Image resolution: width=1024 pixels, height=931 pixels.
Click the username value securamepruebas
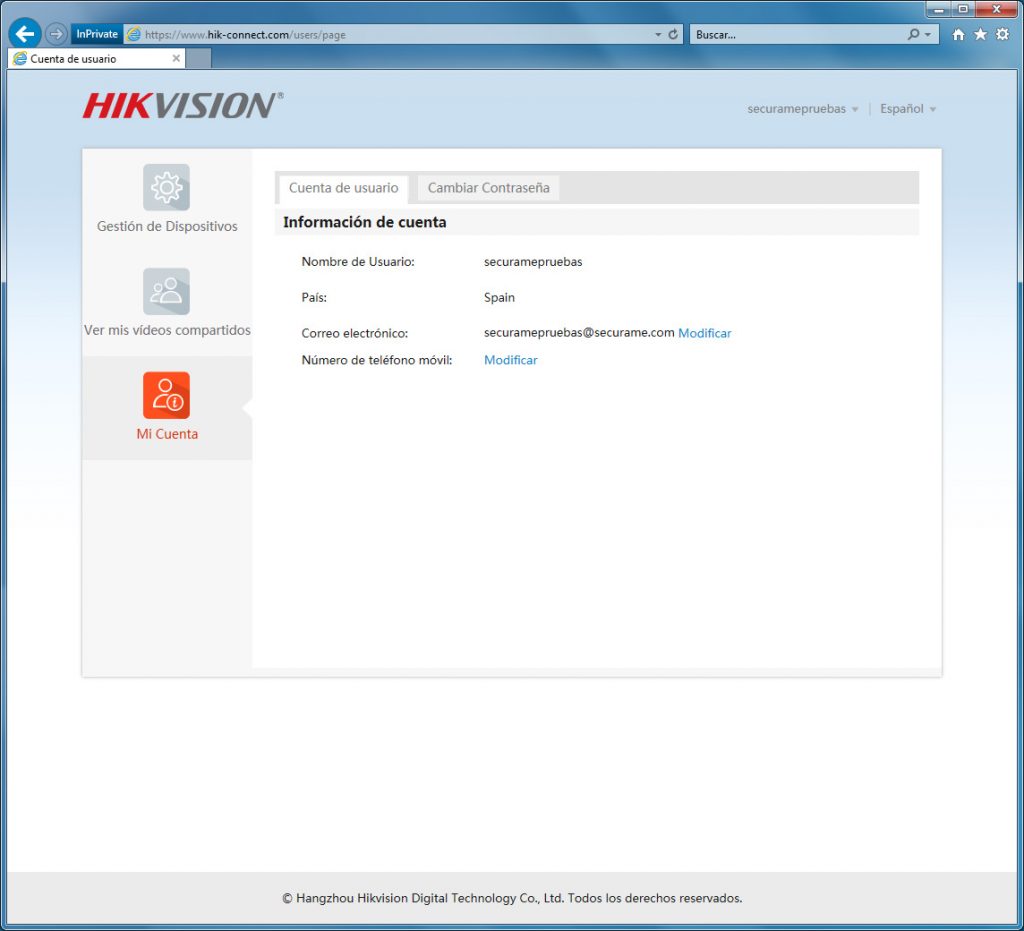(x=533, y=262)
